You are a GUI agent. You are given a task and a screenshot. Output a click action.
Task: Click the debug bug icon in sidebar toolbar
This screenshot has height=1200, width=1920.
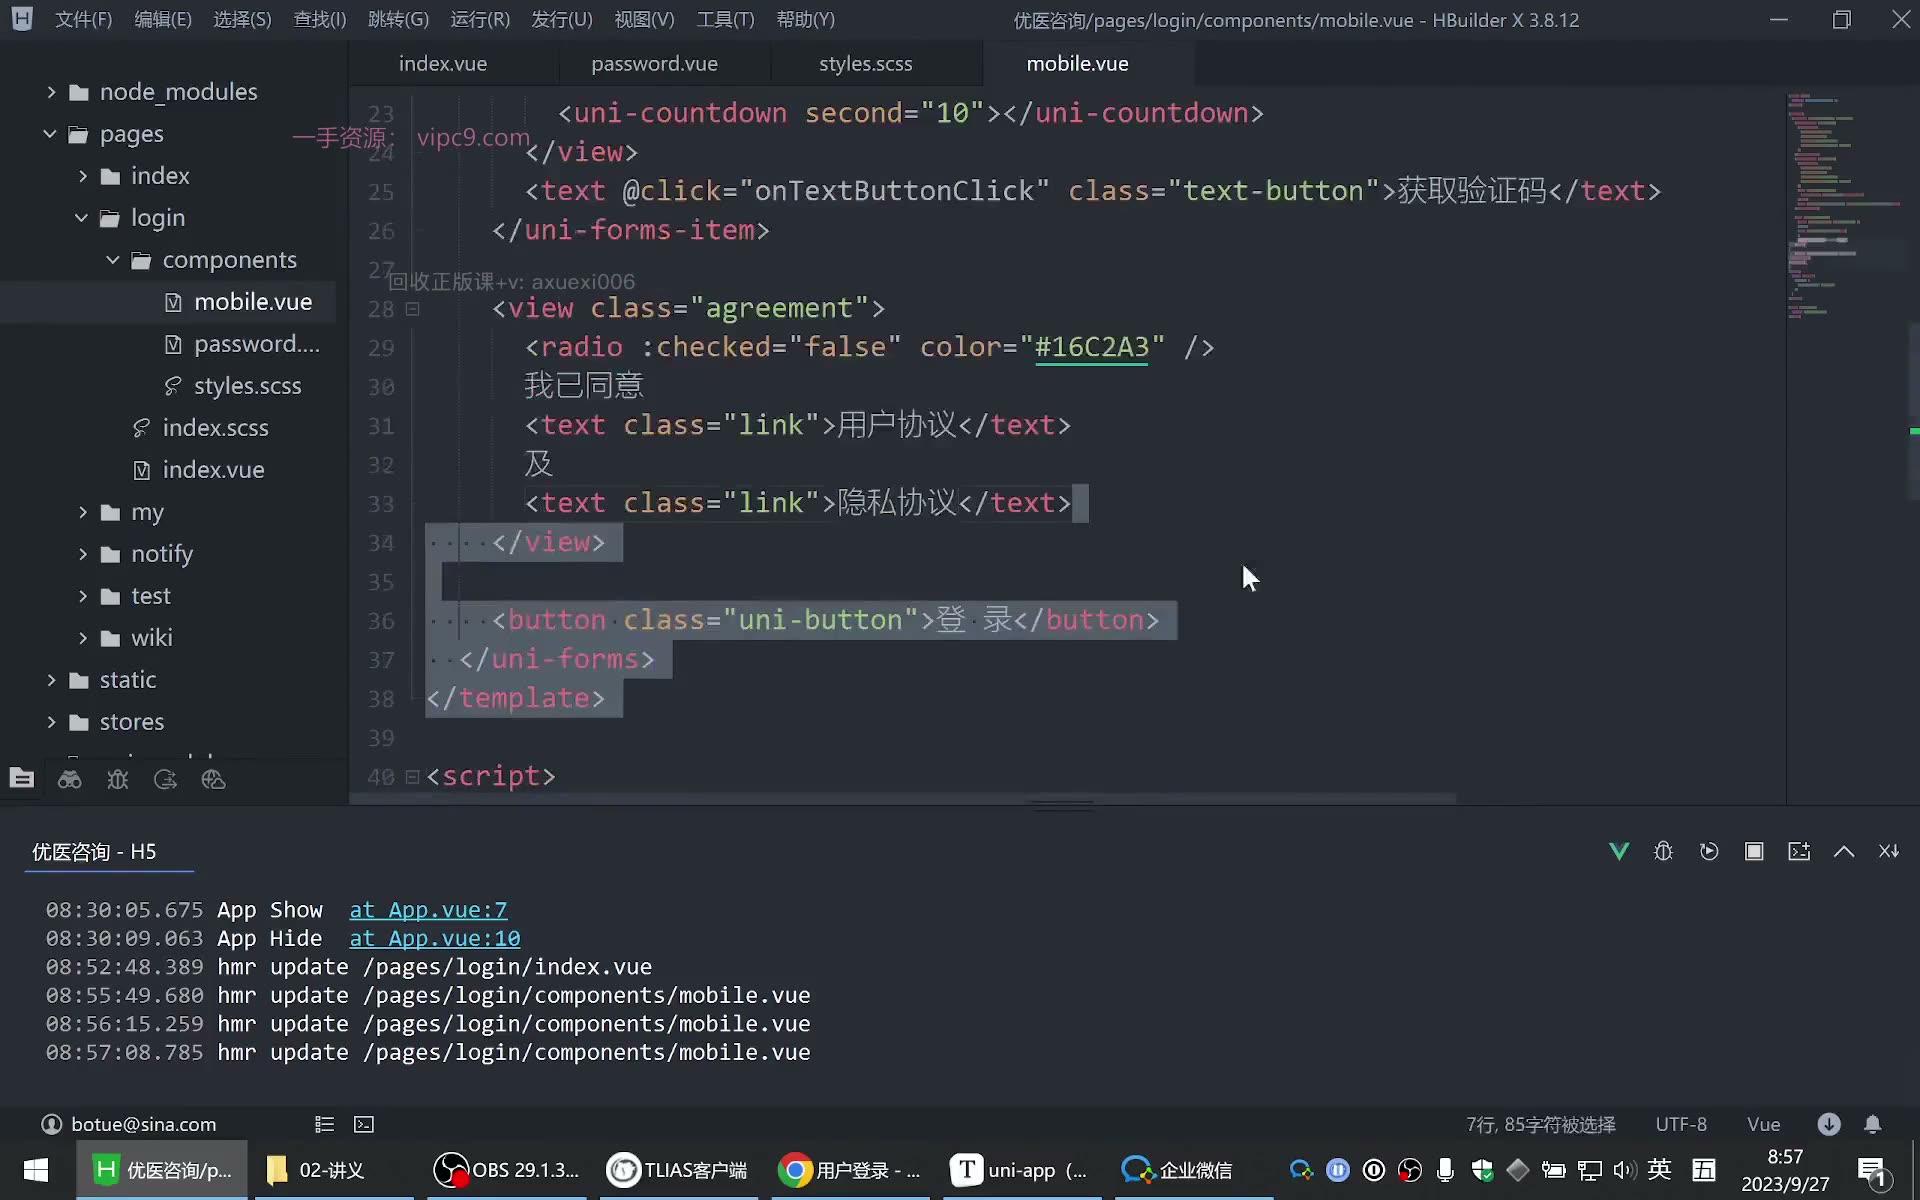point(118,779)
